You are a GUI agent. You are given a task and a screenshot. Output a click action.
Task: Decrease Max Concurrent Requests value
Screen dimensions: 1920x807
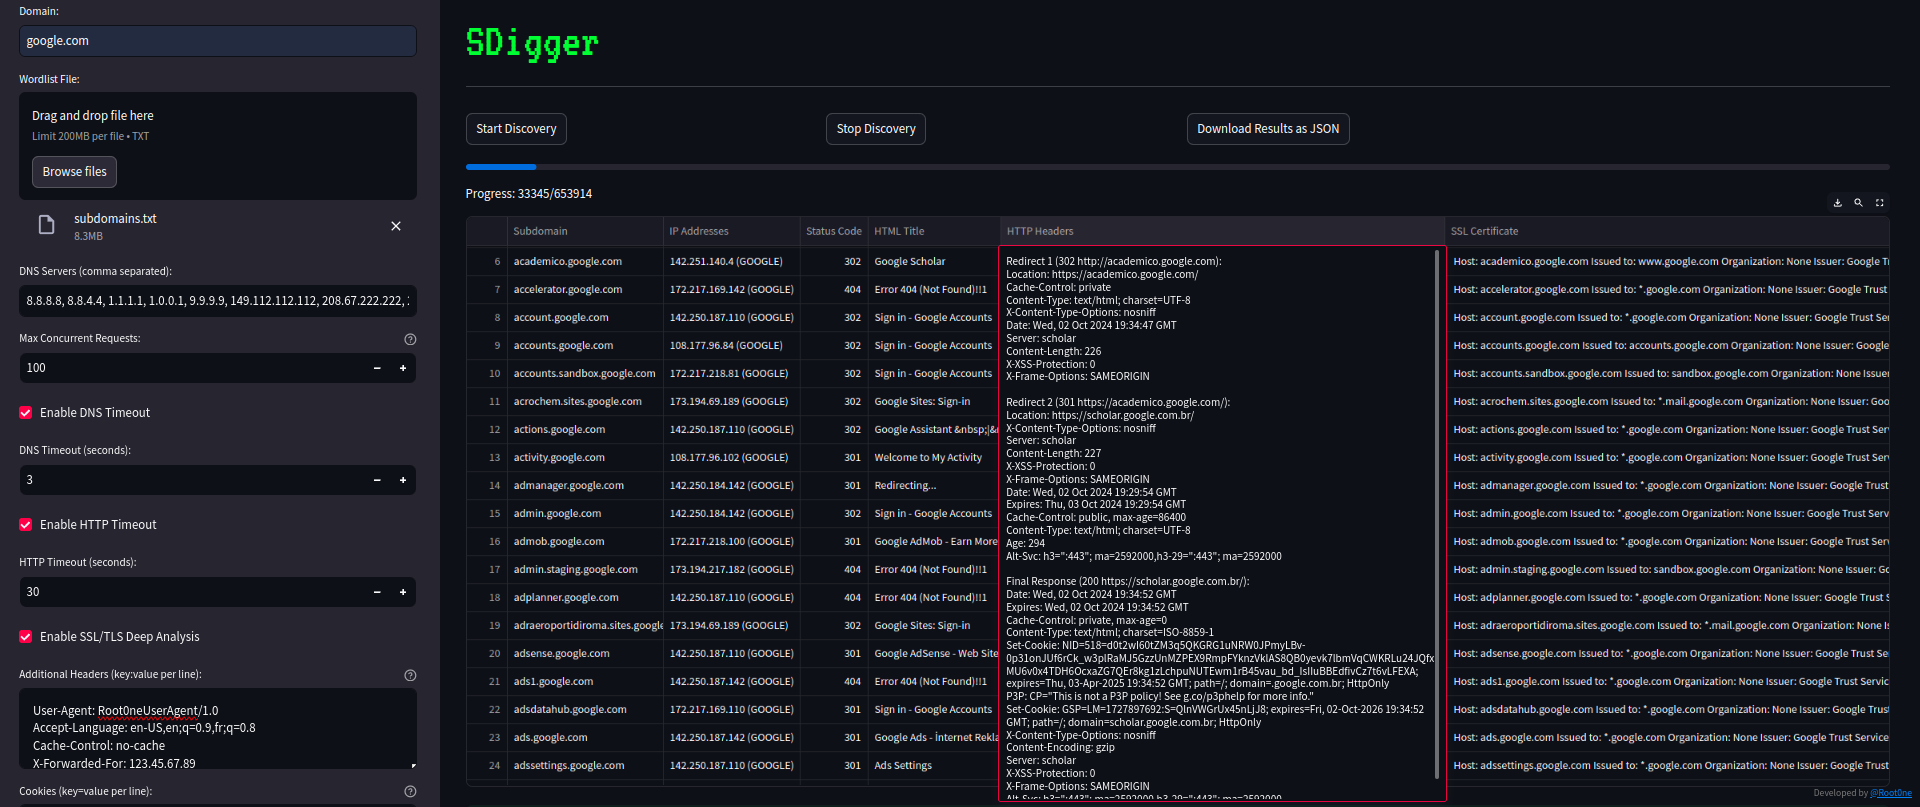tap(377, 368)
